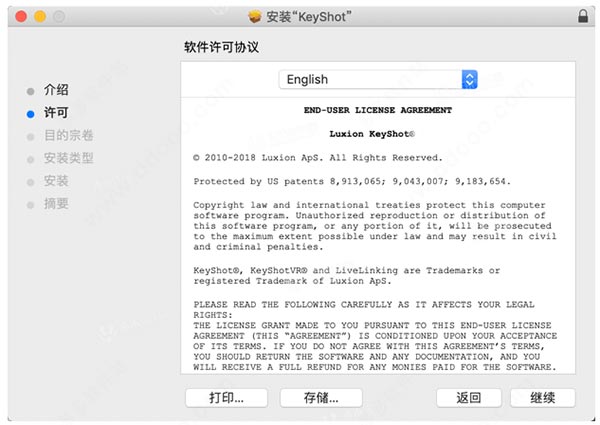
Task: Select the 介绍 step in sidebar
Action: point(56,90)
